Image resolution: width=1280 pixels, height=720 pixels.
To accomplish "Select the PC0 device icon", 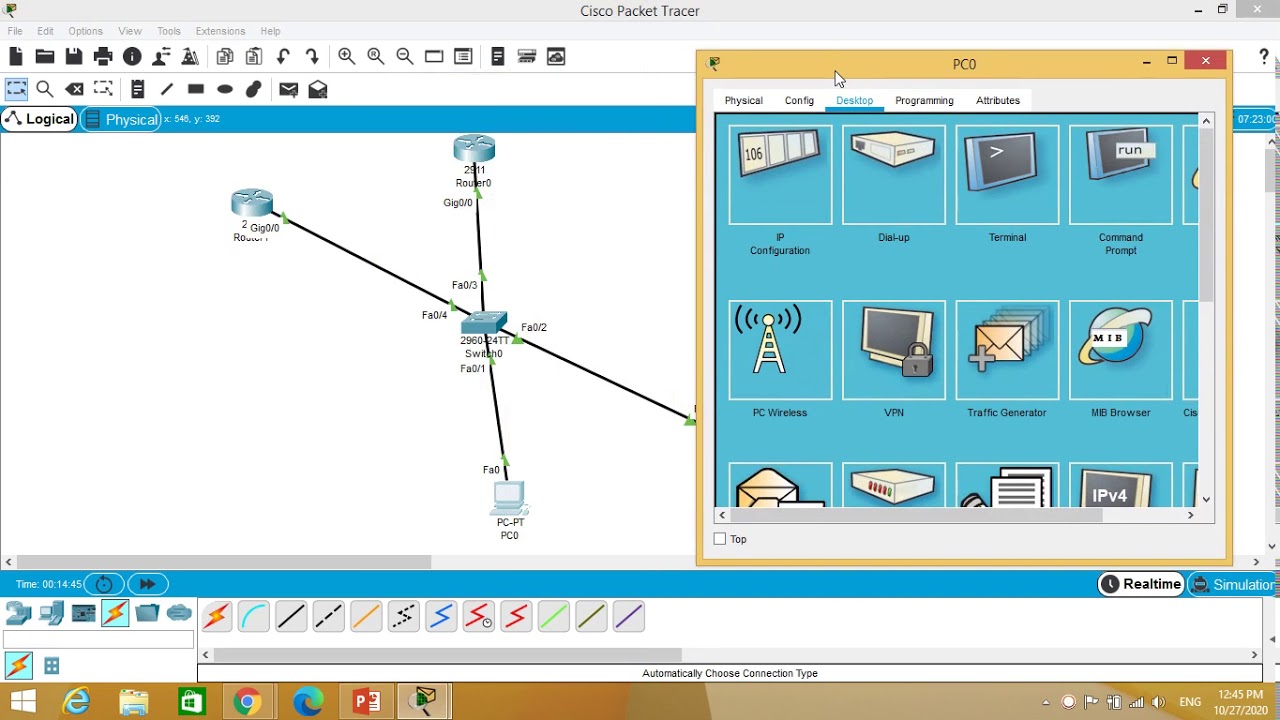I will pos(509,498).
